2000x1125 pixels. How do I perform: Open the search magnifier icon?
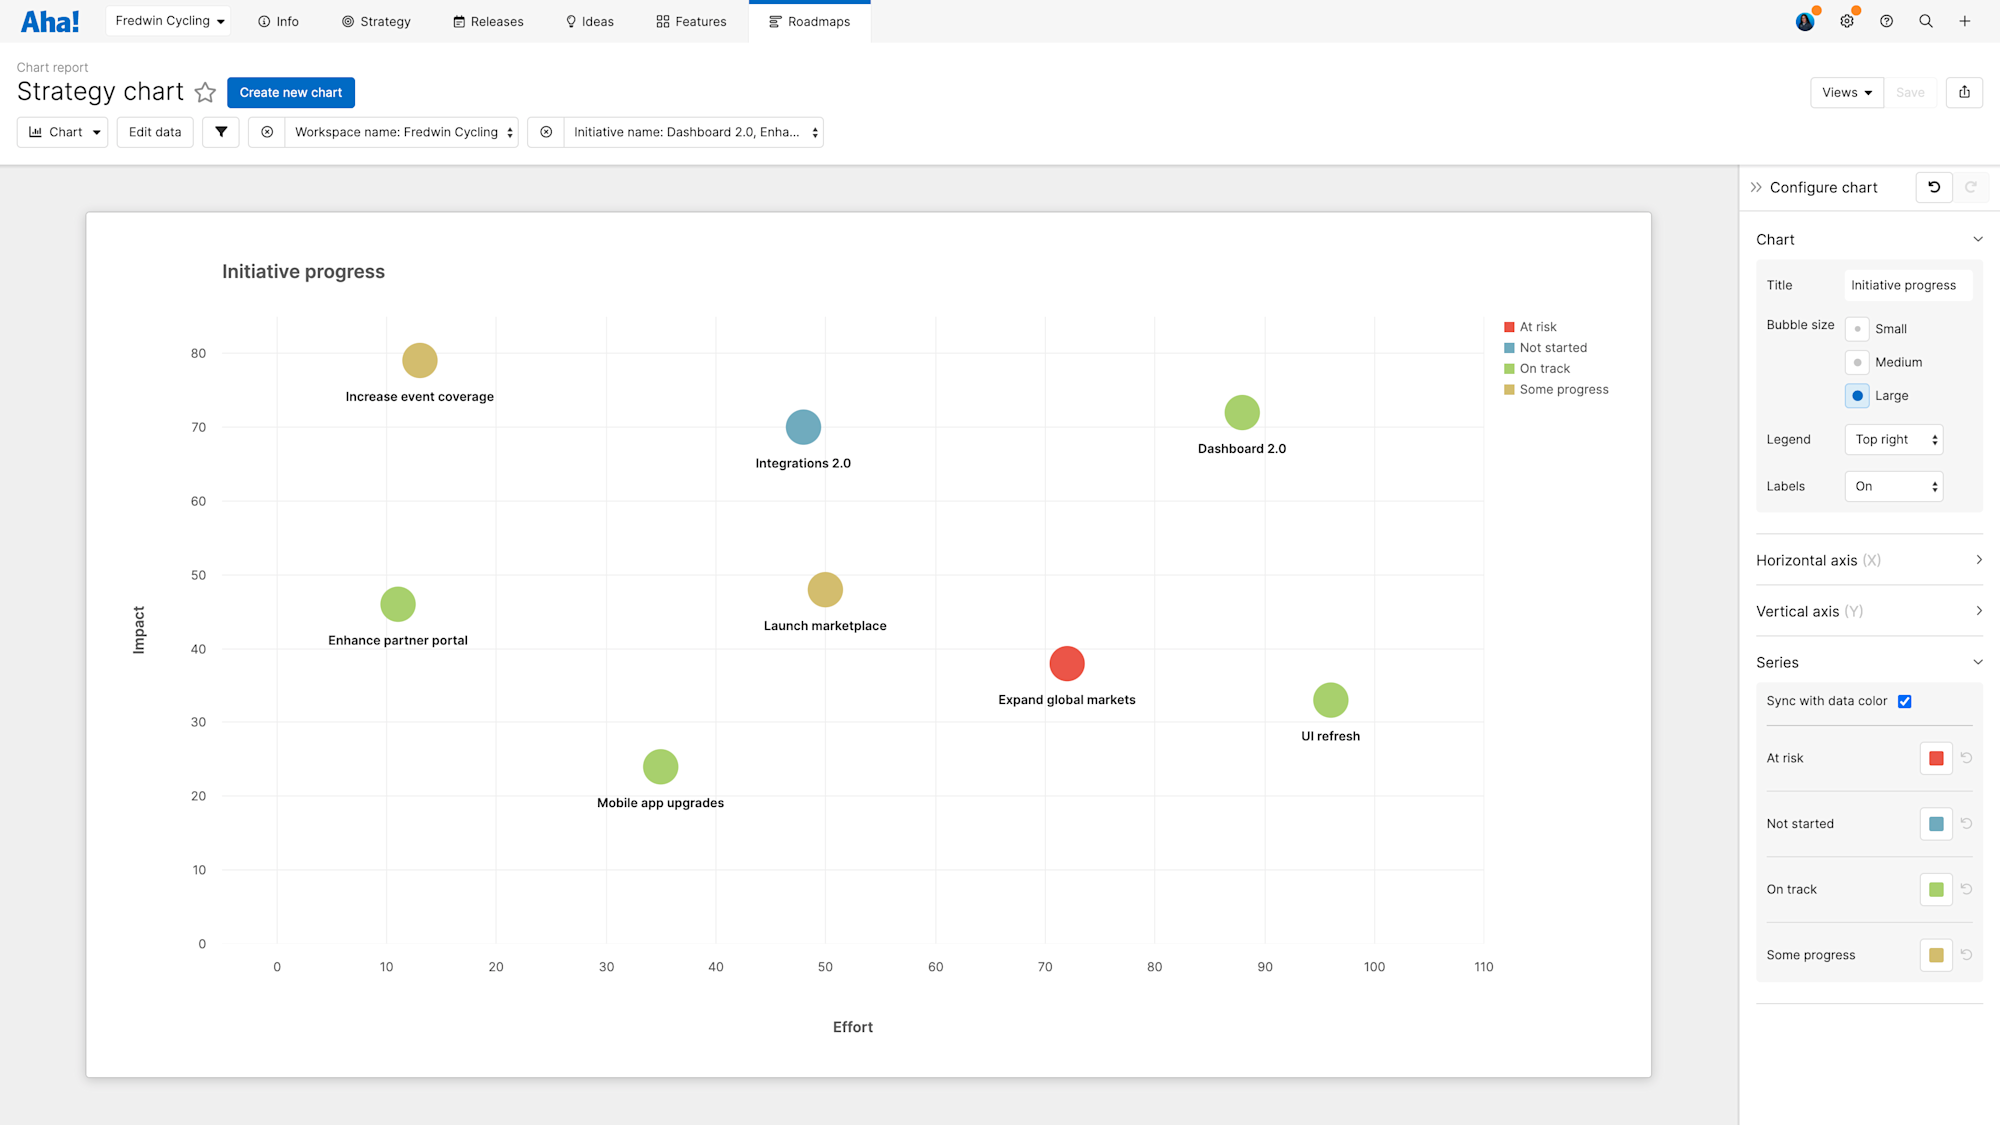pos(1925,21)
